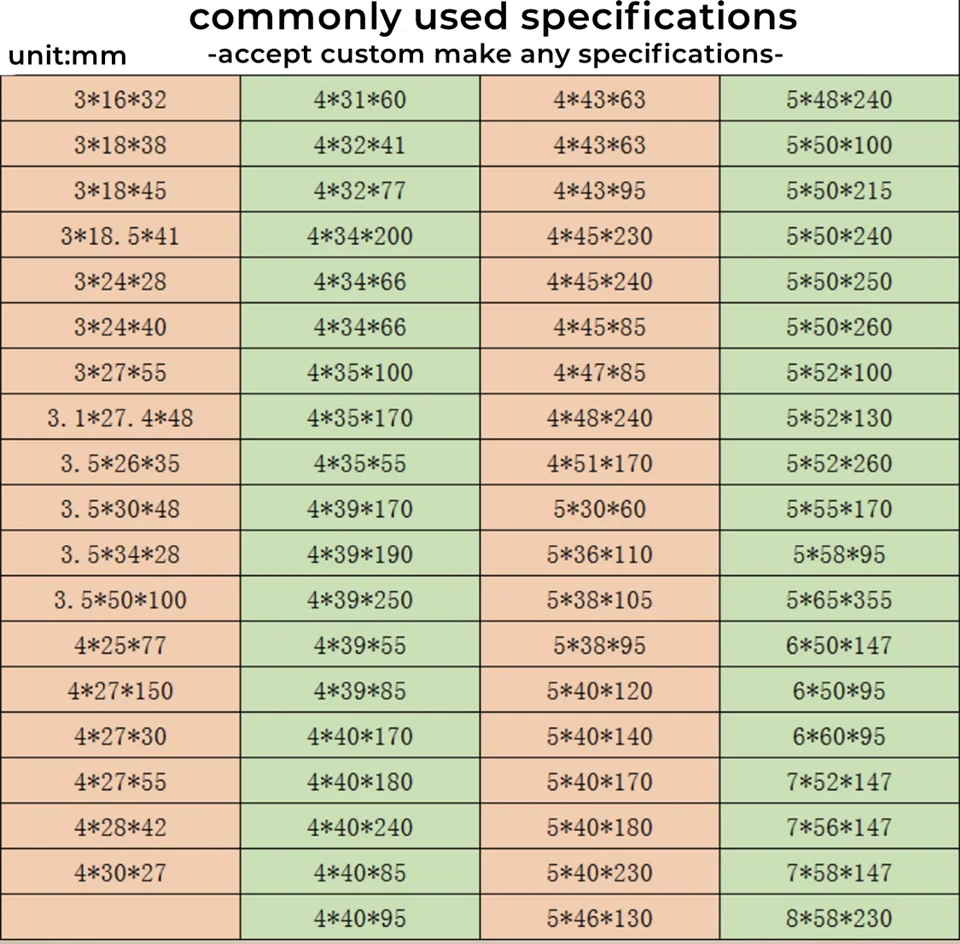Click the 4*27*150 specification cell

coord(120,691)
